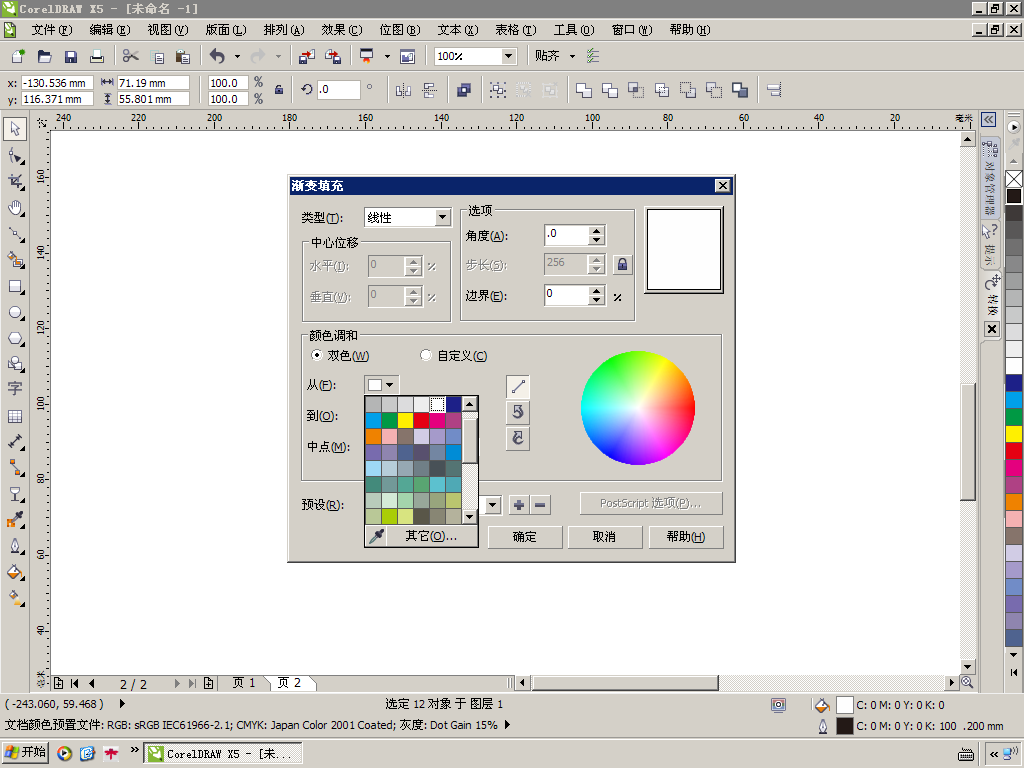Image resolution: width=1024 pixels, height=768 pixels.
Task: Expand the application launcher dropdown arrow
Action: tap(387, 56)
